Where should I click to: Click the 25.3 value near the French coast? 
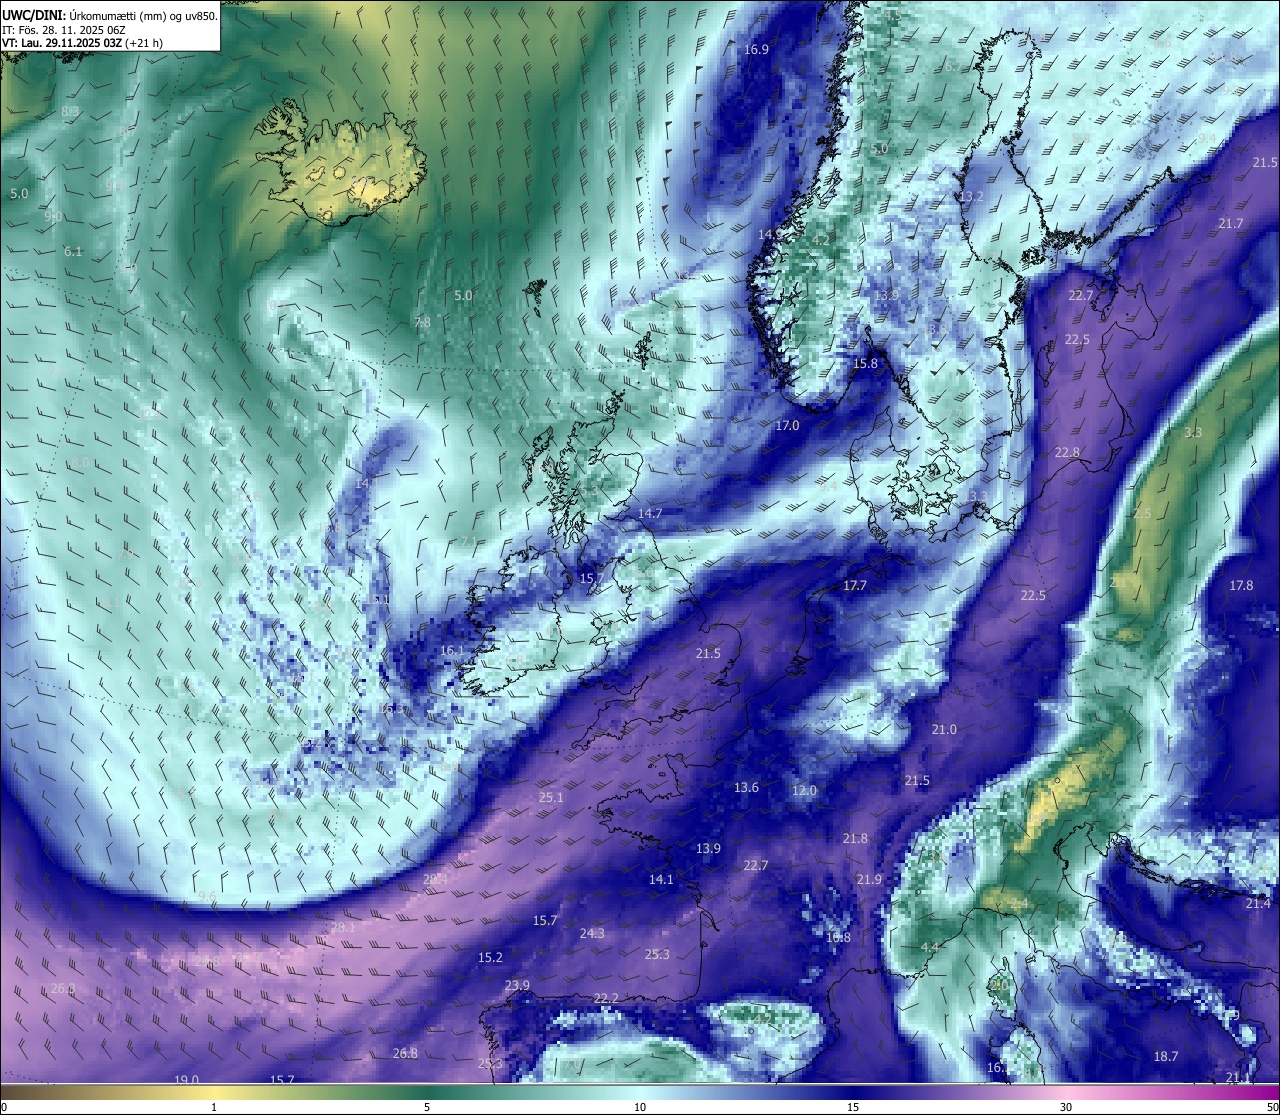pyautogui.click(x=657, y=955)
